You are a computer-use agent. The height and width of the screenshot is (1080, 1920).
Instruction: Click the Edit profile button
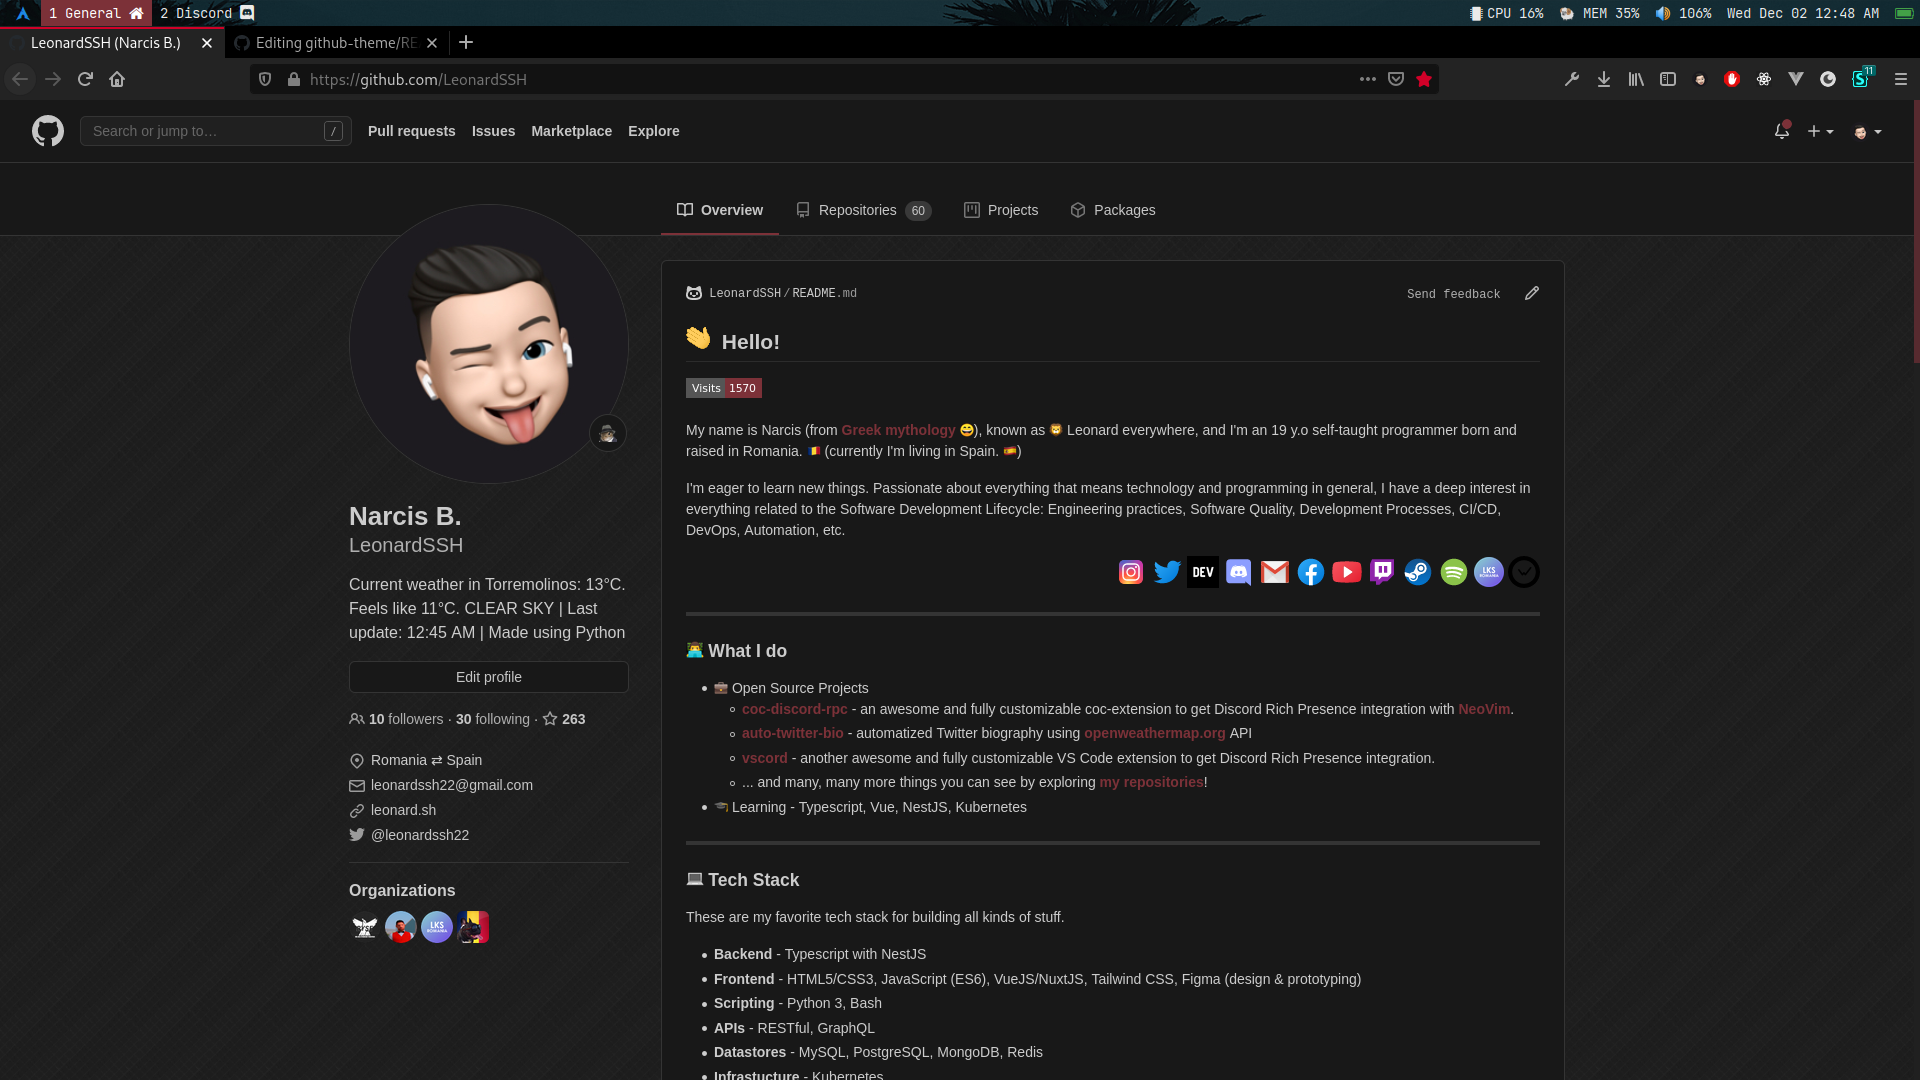coord(489,677)
